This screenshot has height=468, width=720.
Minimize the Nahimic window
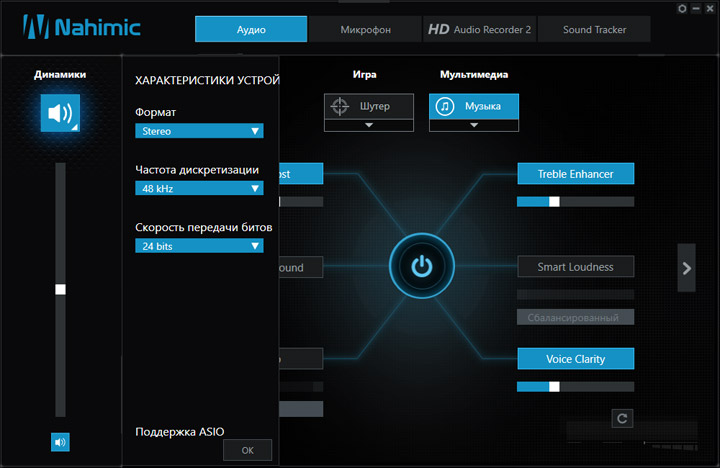696,9
